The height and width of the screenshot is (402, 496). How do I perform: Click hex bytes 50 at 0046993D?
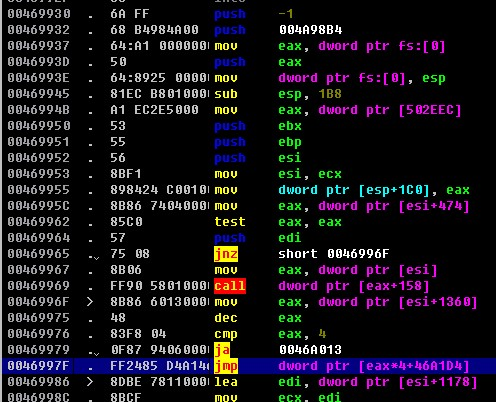point(119,62)
